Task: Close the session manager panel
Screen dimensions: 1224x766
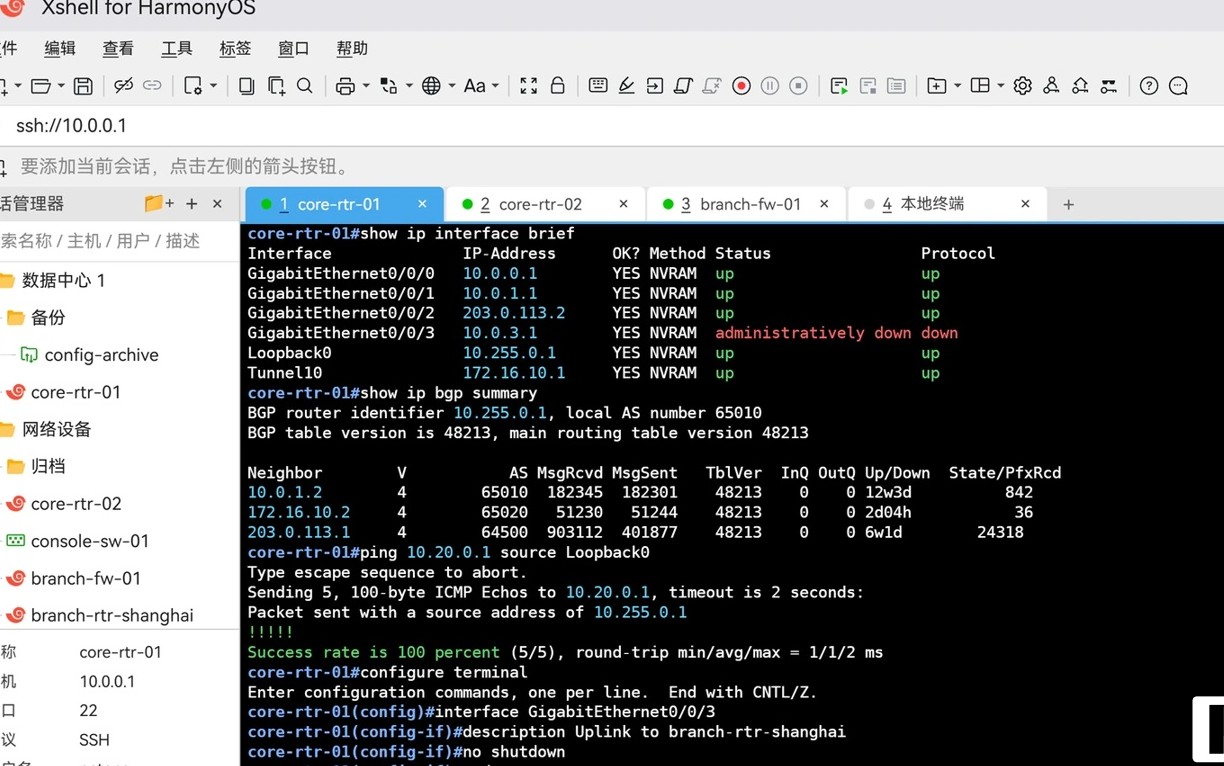Action: [217, 204]
